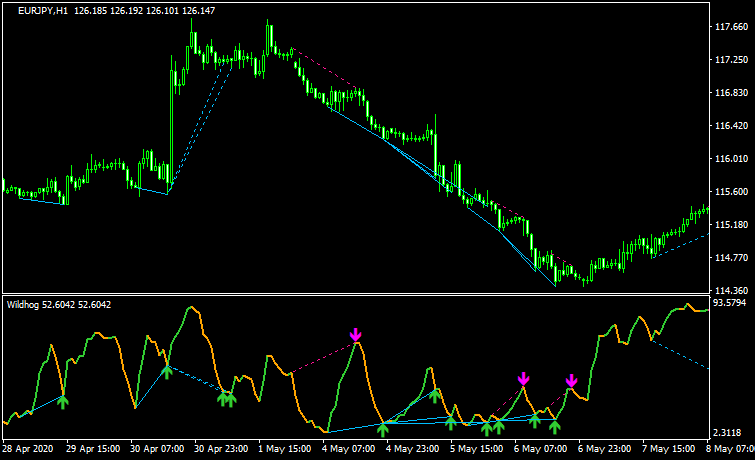Select the Wildhog indicator label
The image size is (755, 460).
[x=26, y=304]
